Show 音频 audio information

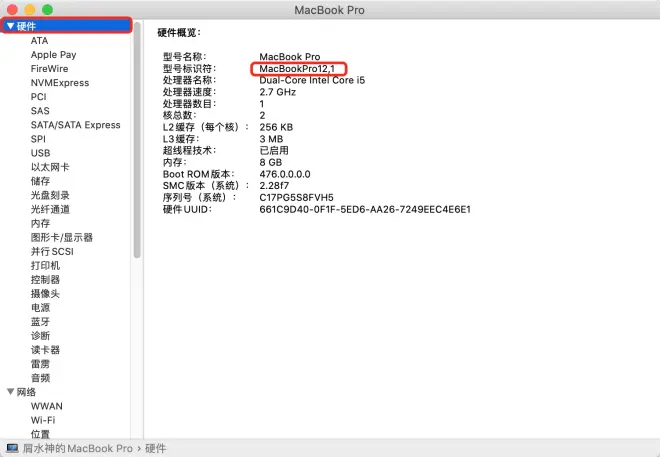(40, 378)
